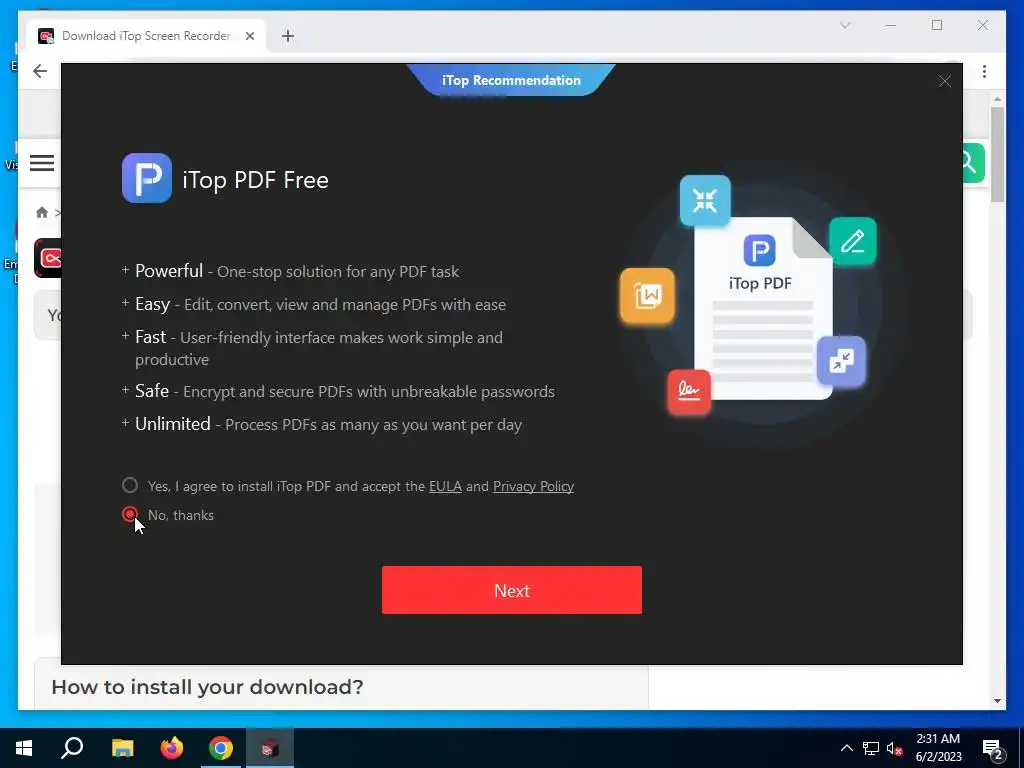This screenshot has width=1024, height=768.
Task: Click the muted volume icon in the tray
Action: [895, 748]
